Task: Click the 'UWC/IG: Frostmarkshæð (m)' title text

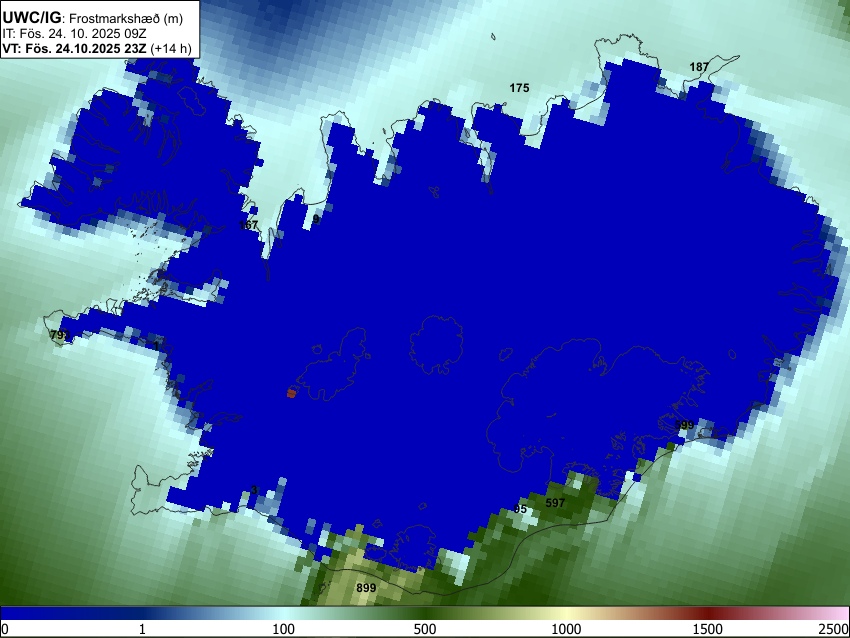Action: 93,18
